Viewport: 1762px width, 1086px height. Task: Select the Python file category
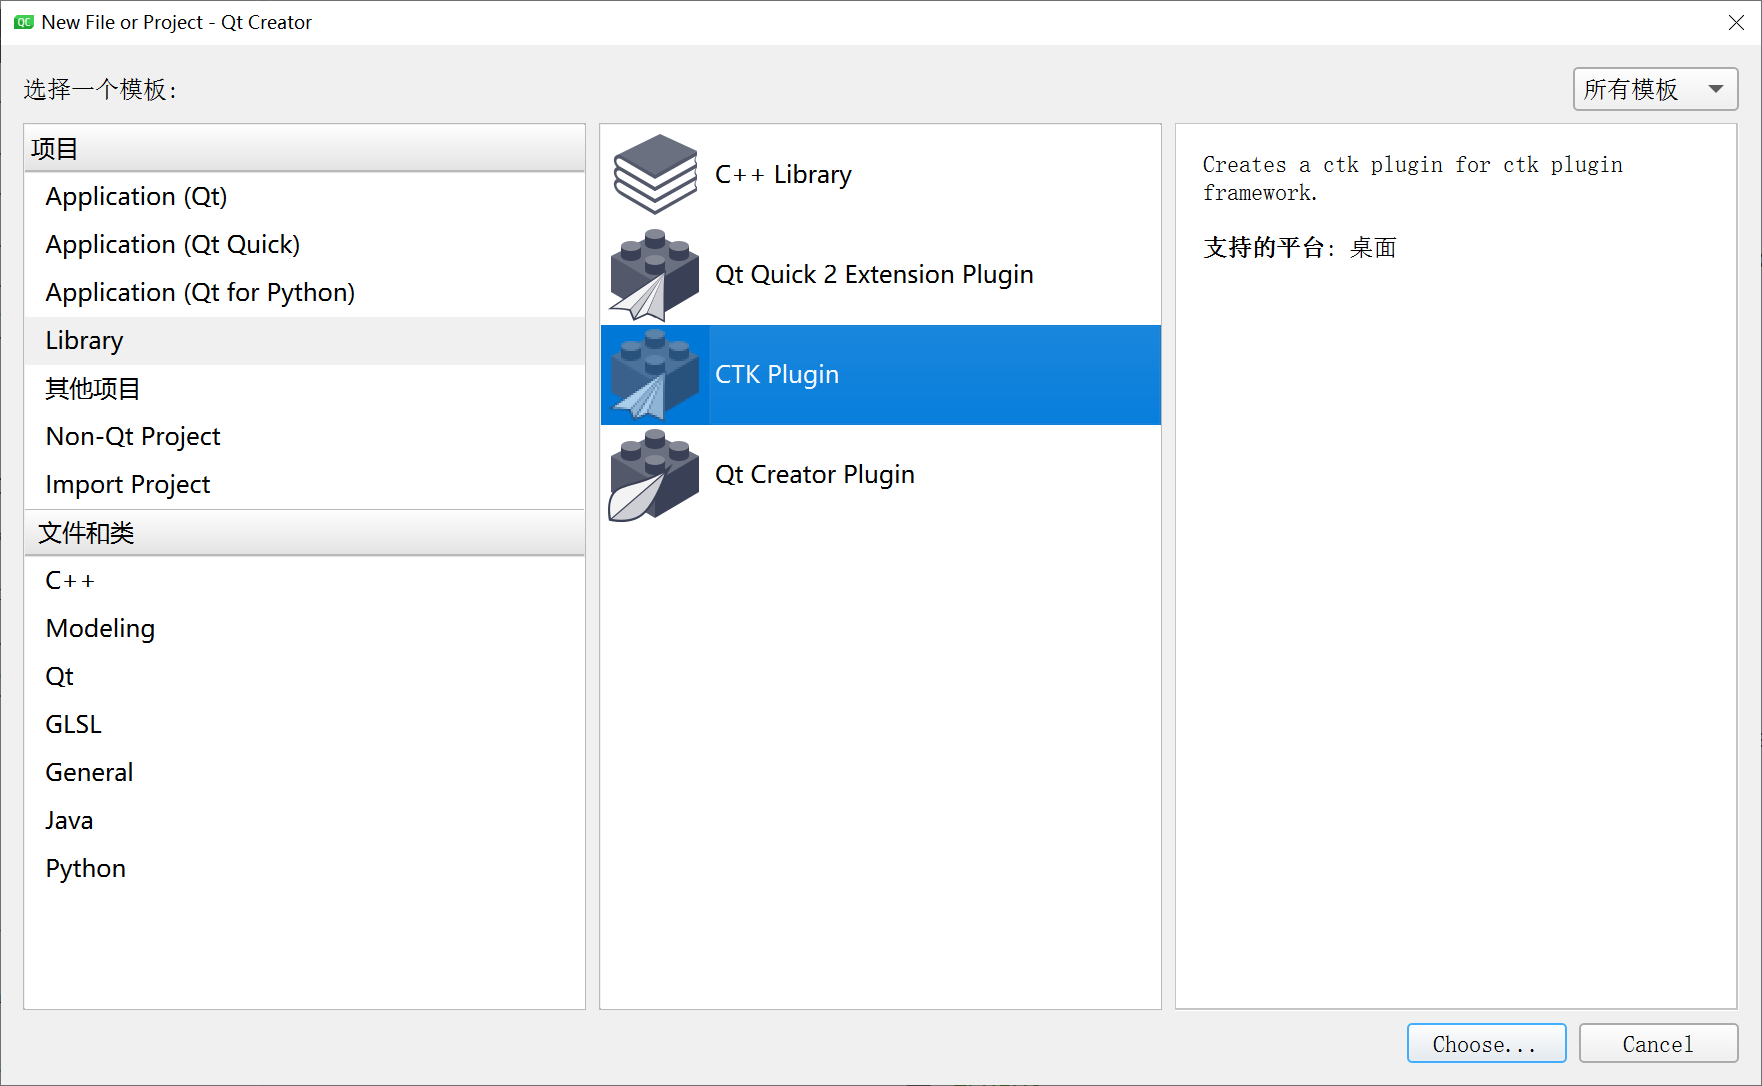pos(85,868)
